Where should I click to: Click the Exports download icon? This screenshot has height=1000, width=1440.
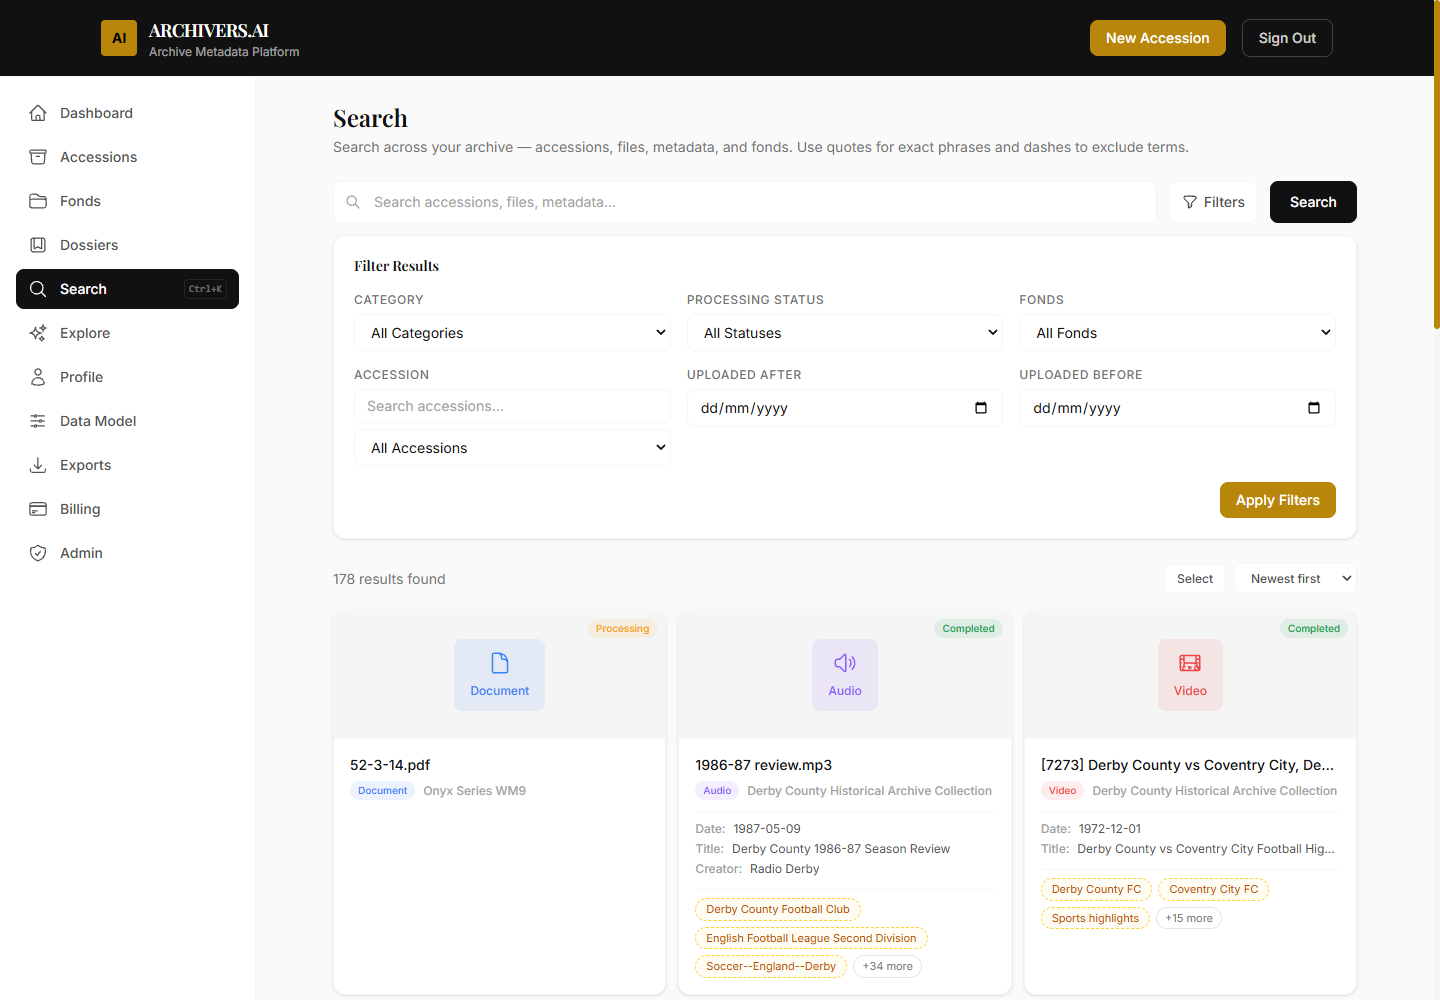coord(38,465)
